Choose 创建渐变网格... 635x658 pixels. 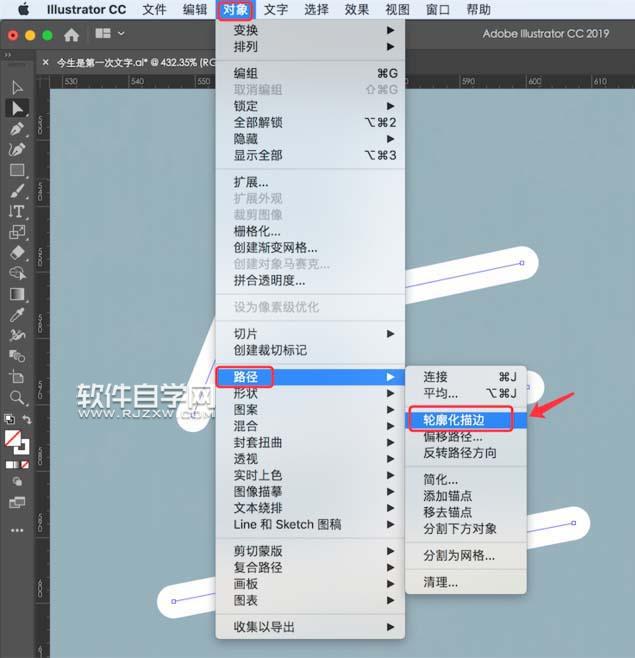click(x=310, y=248)
